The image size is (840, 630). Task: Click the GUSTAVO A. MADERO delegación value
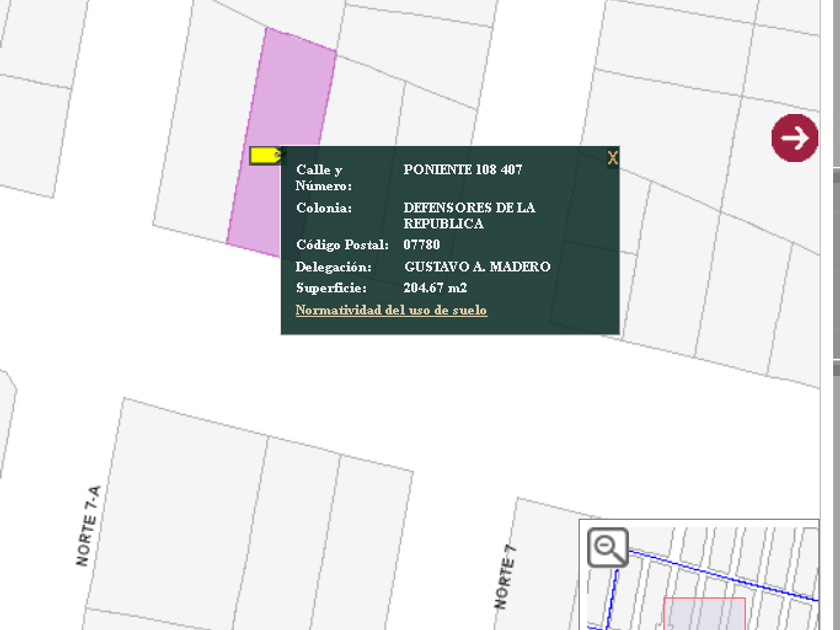click(x=476, y=267)
